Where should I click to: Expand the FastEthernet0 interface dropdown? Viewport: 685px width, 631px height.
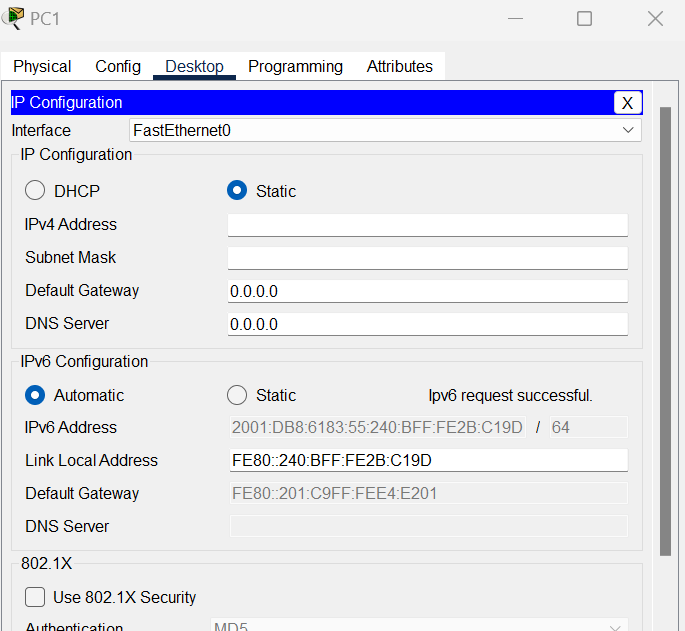(385, 130)
